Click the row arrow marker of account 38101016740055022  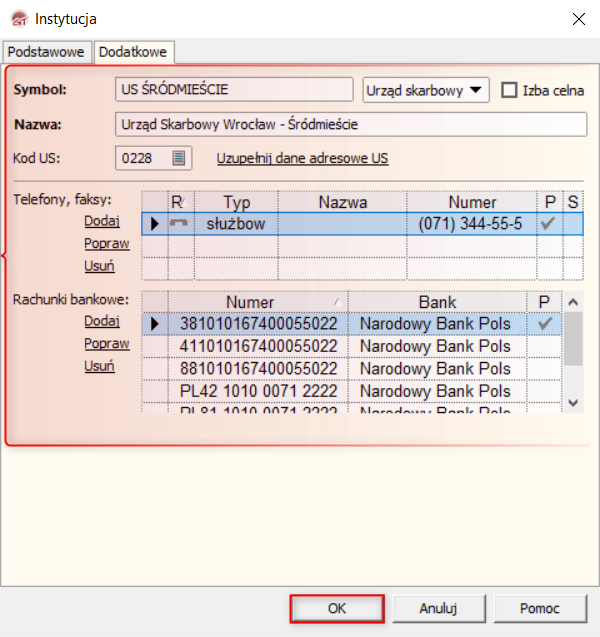154,324
